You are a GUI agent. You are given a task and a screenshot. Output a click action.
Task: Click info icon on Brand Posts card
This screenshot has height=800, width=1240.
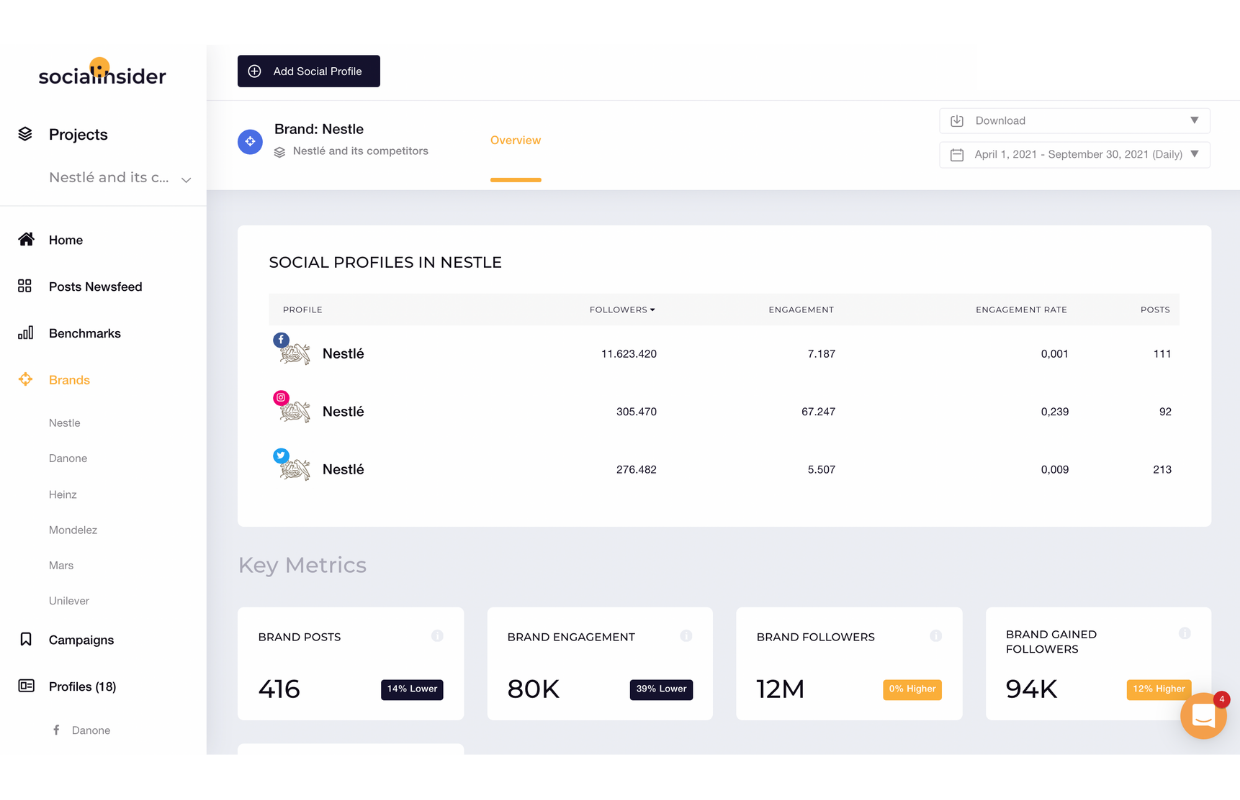click(x=437, y=636)
